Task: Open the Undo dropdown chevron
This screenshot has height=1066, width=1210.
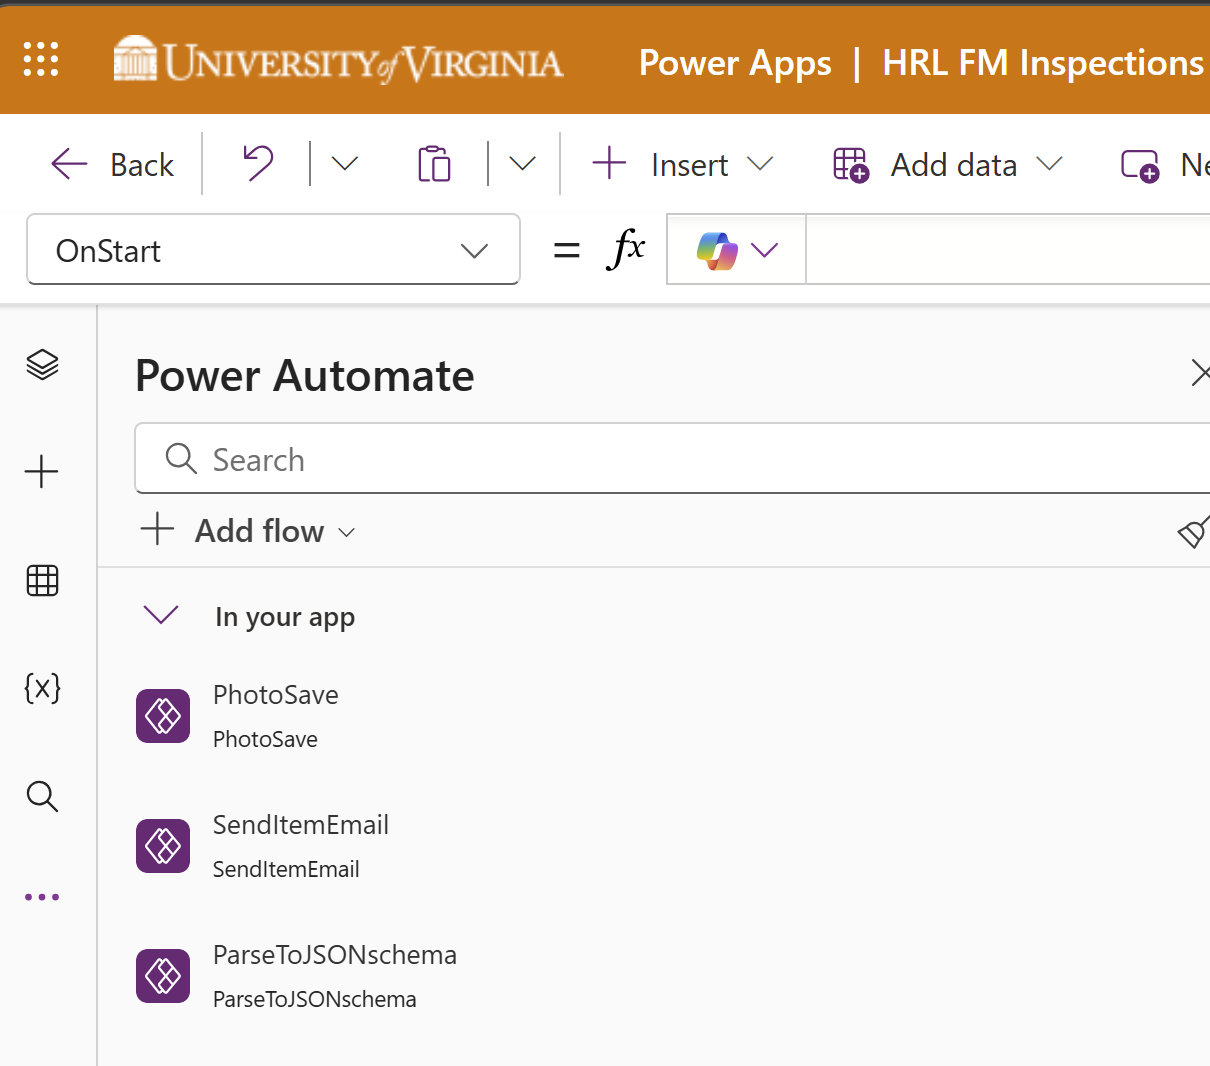Action: pos(344,163)
